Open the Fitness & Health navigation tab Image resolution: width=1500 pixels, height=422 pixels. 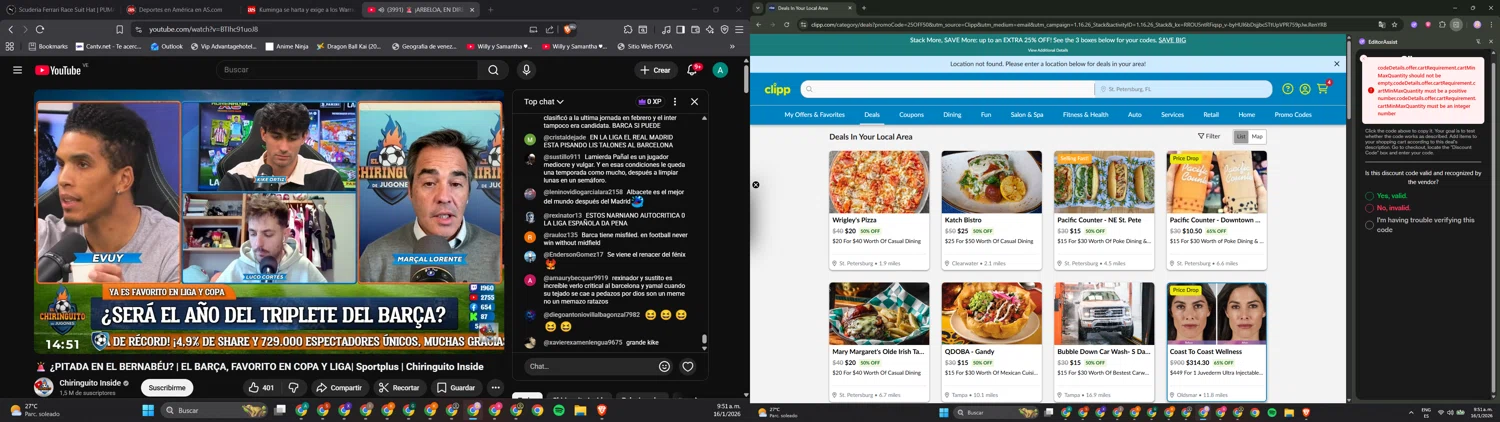pyautogui.click(x=1085, y=115)
